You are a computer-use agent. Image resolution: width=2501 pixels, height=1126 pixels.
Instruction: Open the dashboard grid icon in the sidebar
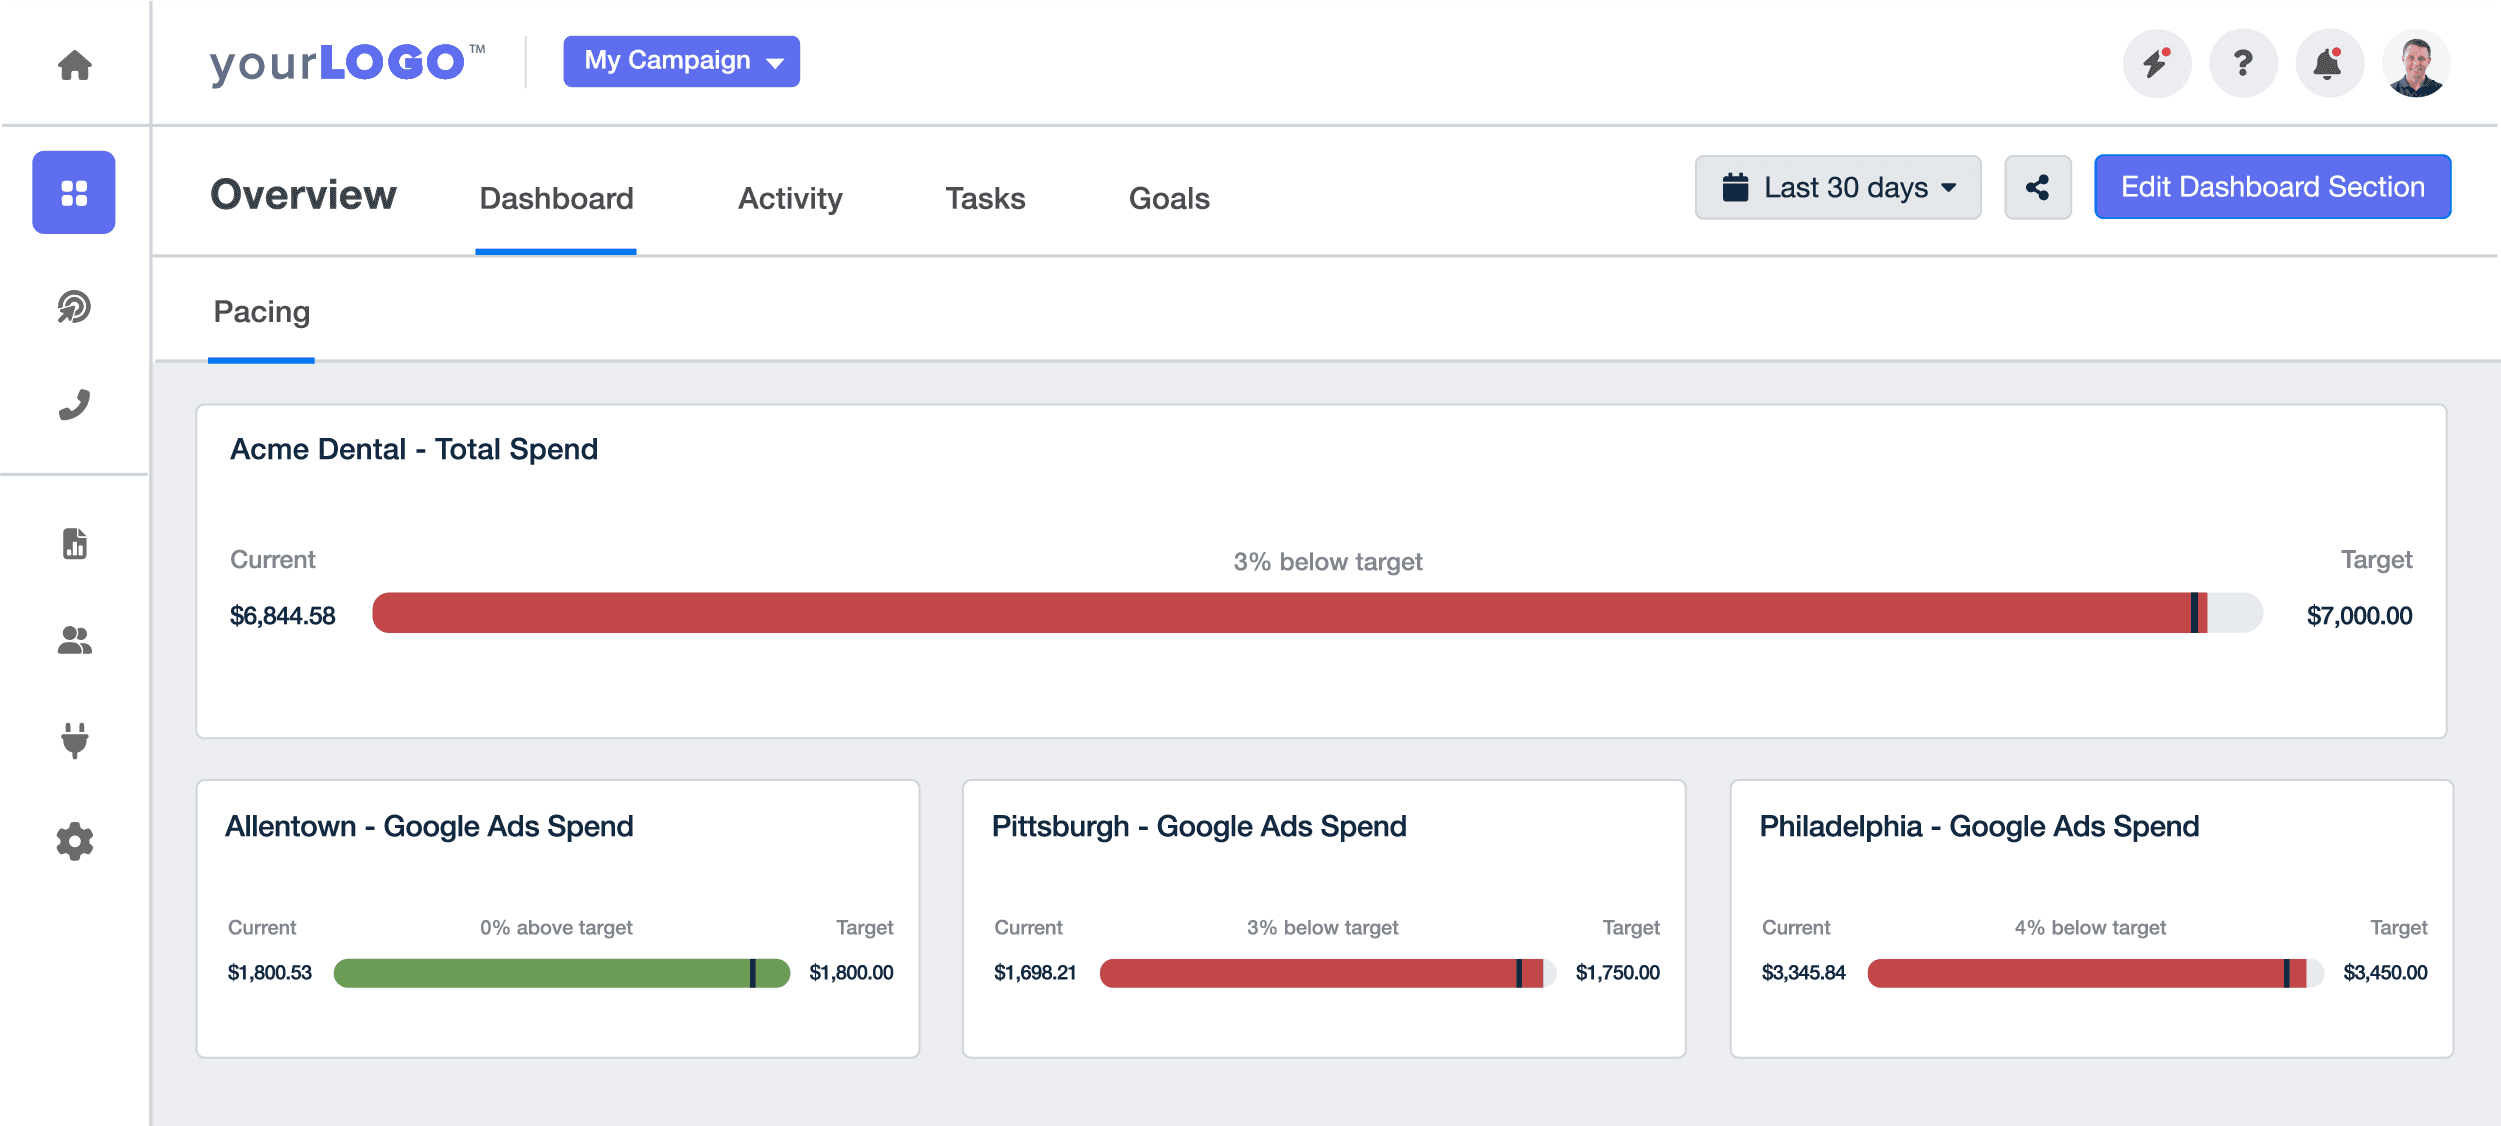[x=74, y=191]
